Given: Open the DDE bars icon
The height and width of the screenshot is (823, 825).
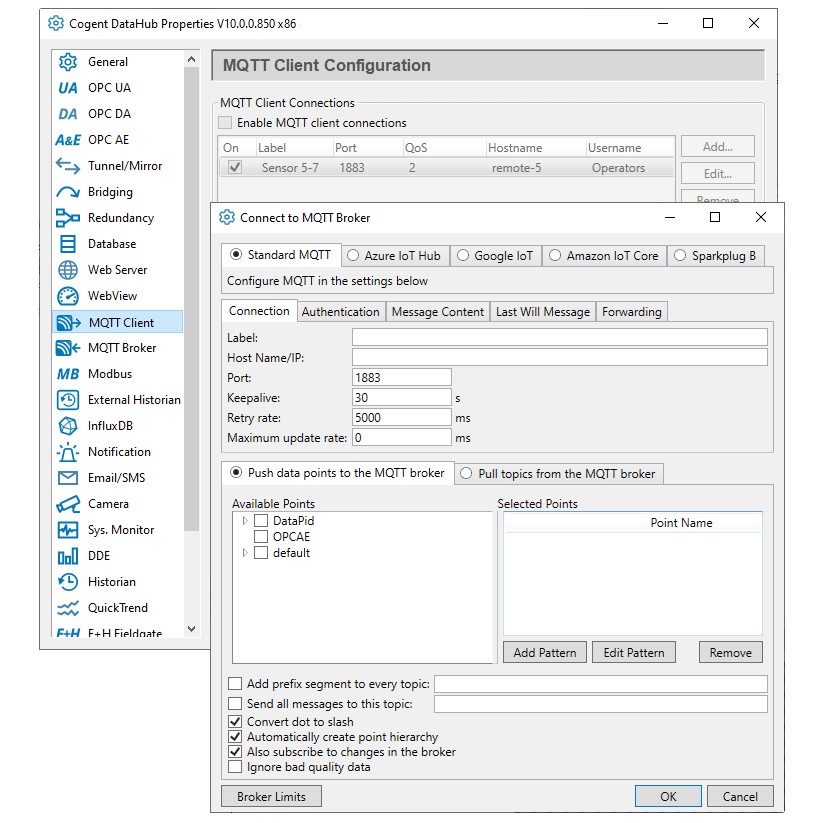Looking at the screenshot, I should point(68,556).
